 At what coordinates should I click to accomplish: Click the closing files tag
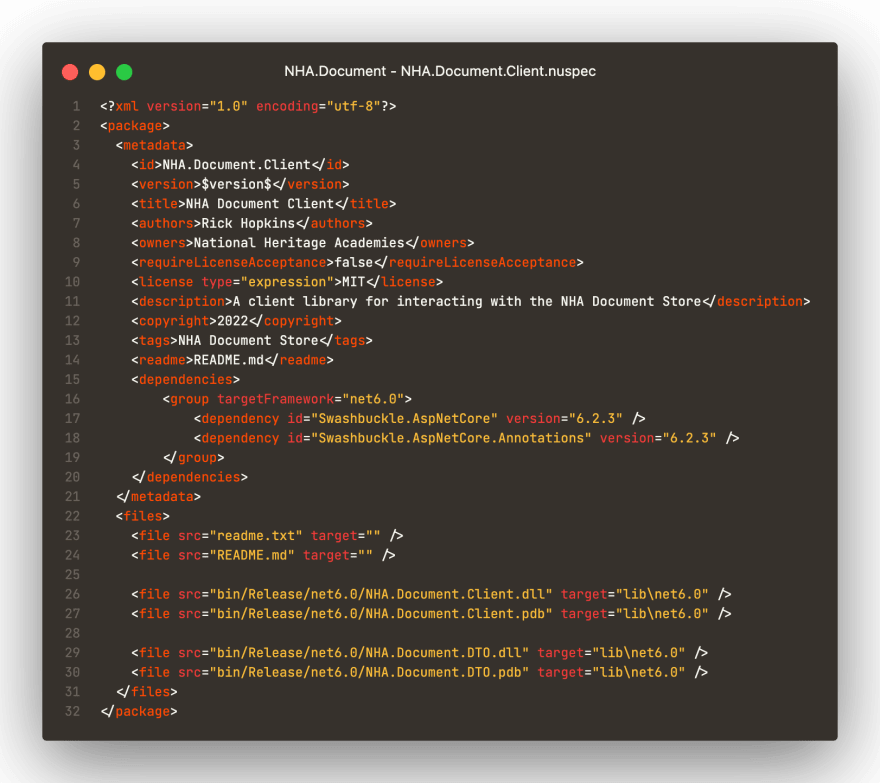coord(146,692)
